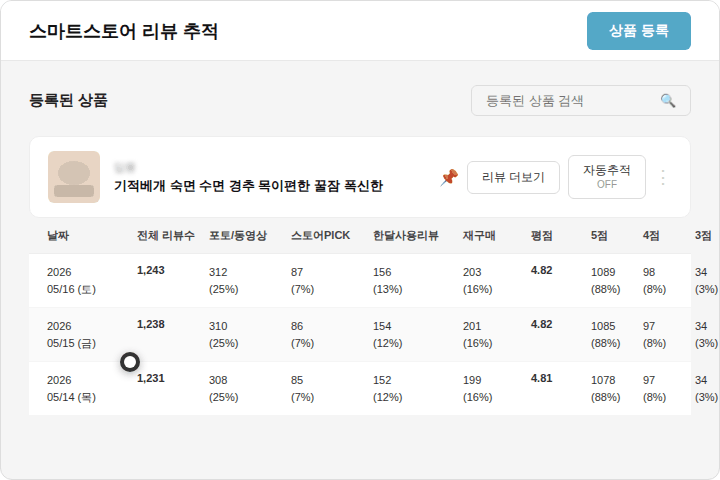Select photo/video value 310

(x=218, y=326)
